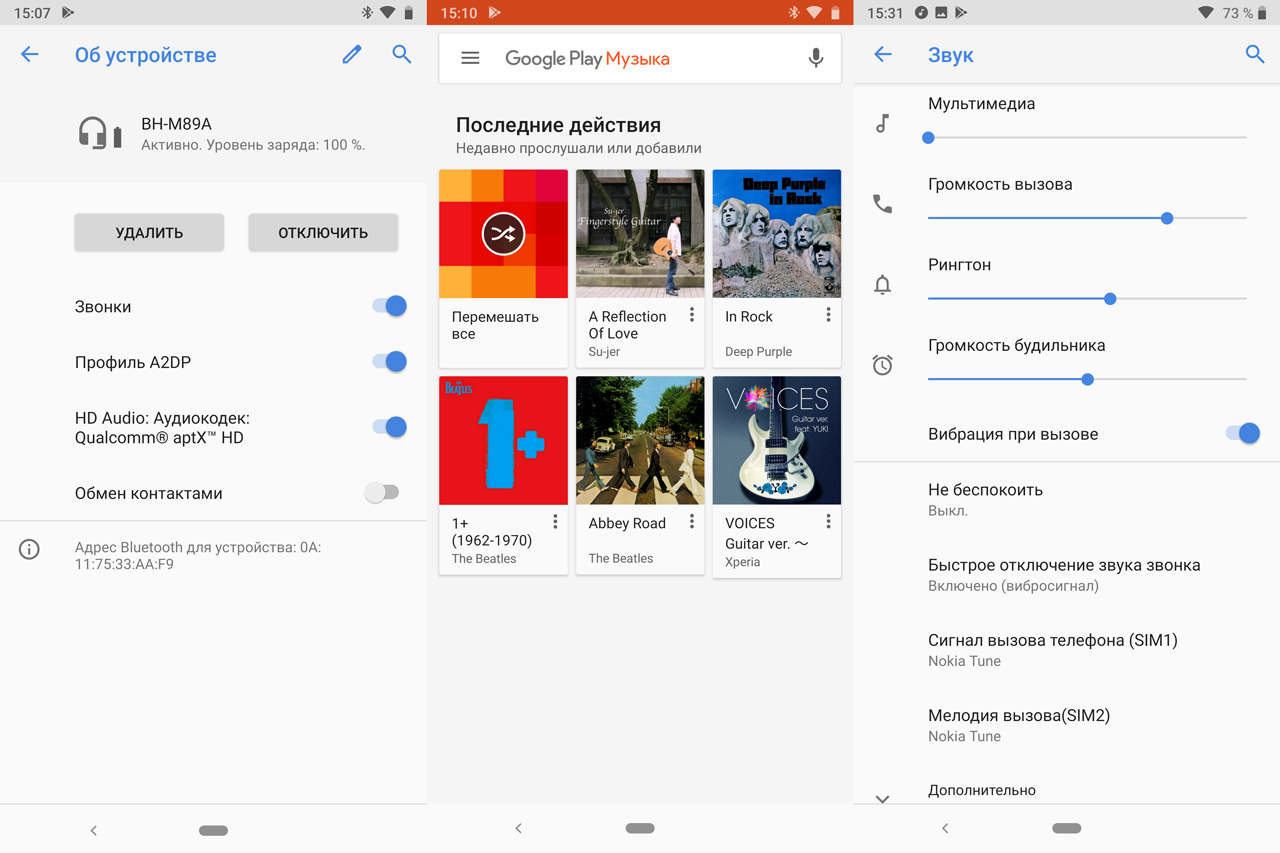The image size is (1280, 853).
Task: Toggle the Профиль A2DP switch
Action: point(390,362)
